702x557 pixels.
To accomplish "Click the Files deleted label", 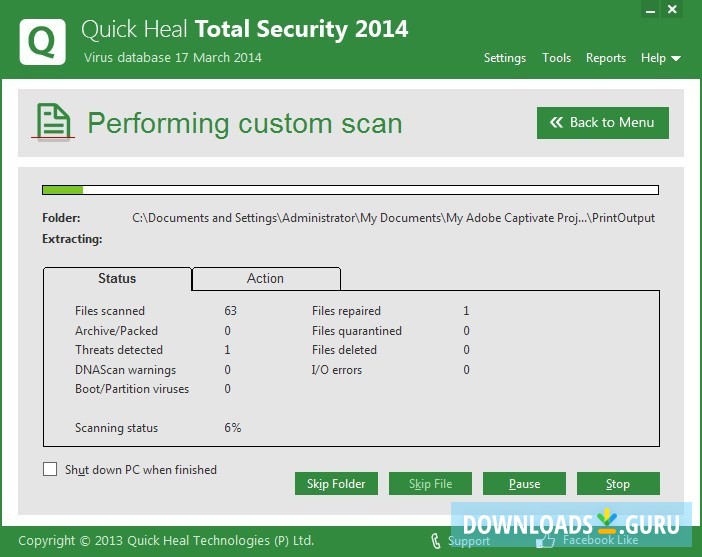I will tap(344, 350).
